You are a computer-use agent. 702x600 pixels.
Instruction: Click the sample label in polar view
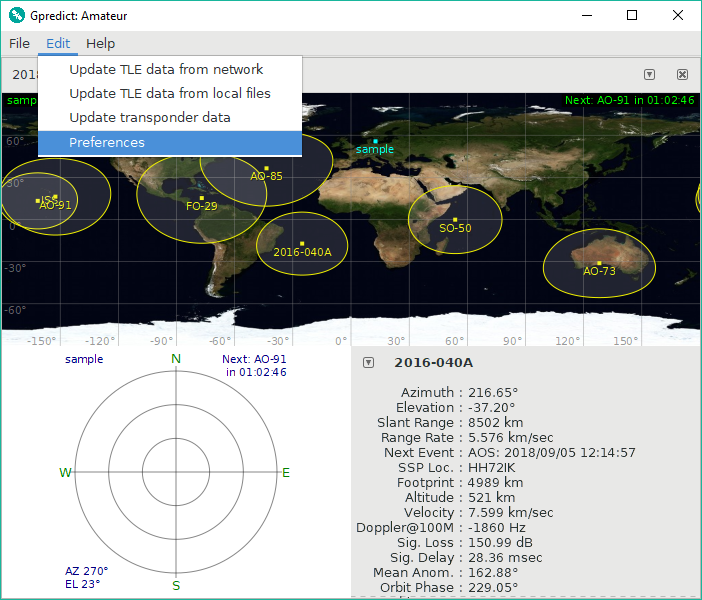(x=84, y=359)
